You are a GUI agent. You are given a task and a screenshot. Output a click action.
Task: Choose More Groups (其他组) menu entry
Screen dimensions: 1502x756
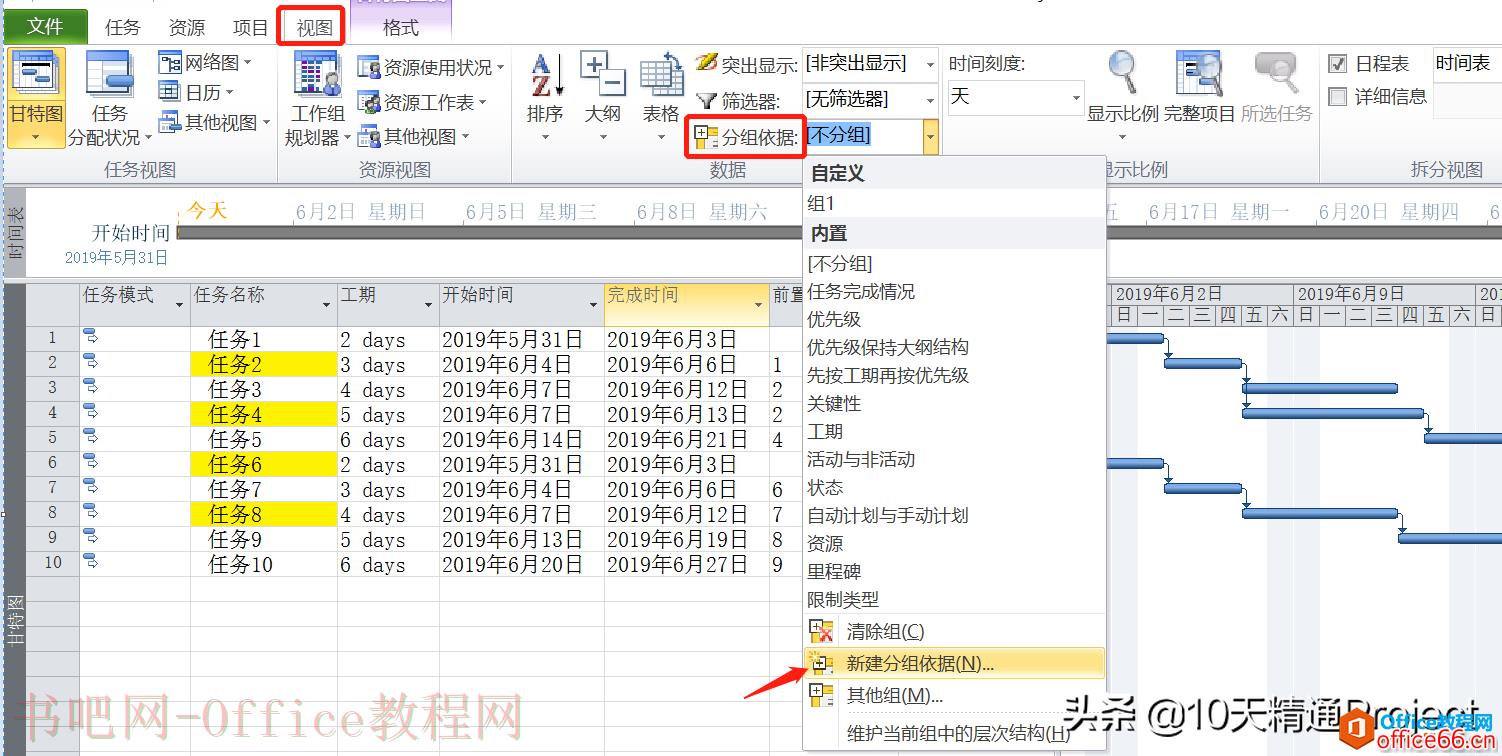[955, 696]
